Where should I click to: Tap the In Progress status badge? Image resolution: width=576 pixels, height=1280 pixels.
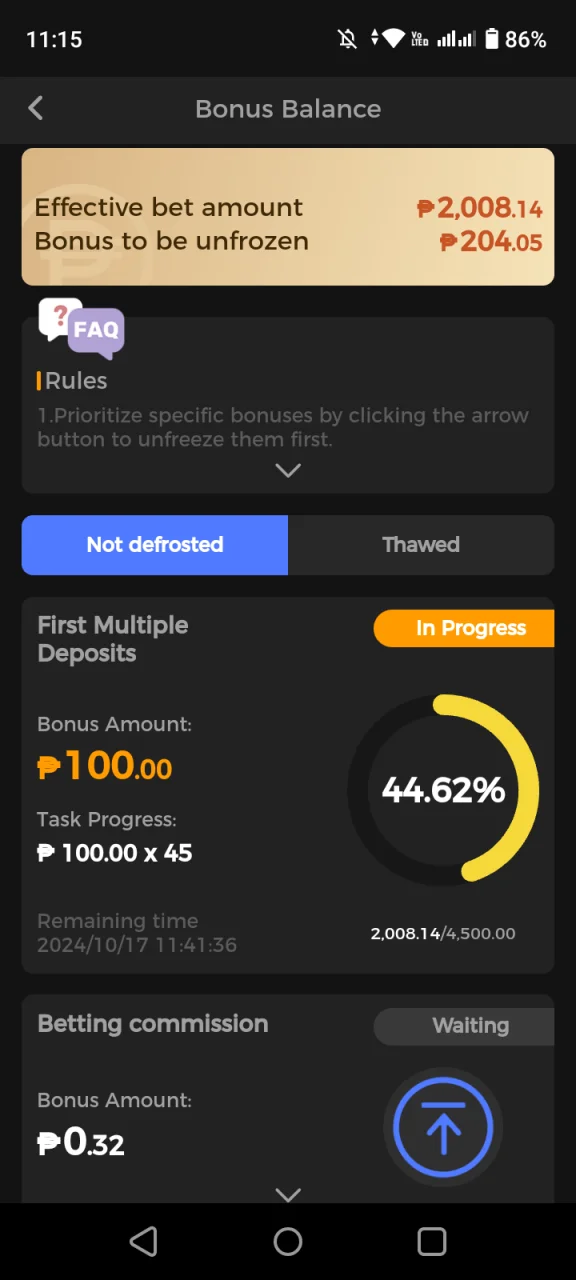(x=464, y=628)
